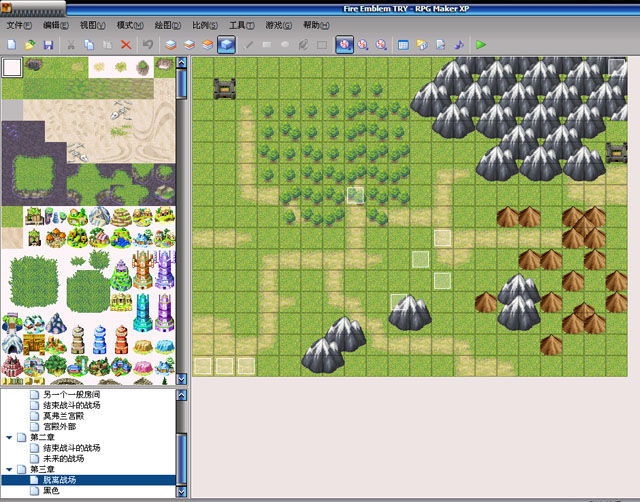This screenshot has width=640, height=502.
Task: Open the 帮助(H) menu
Action: 316,25
